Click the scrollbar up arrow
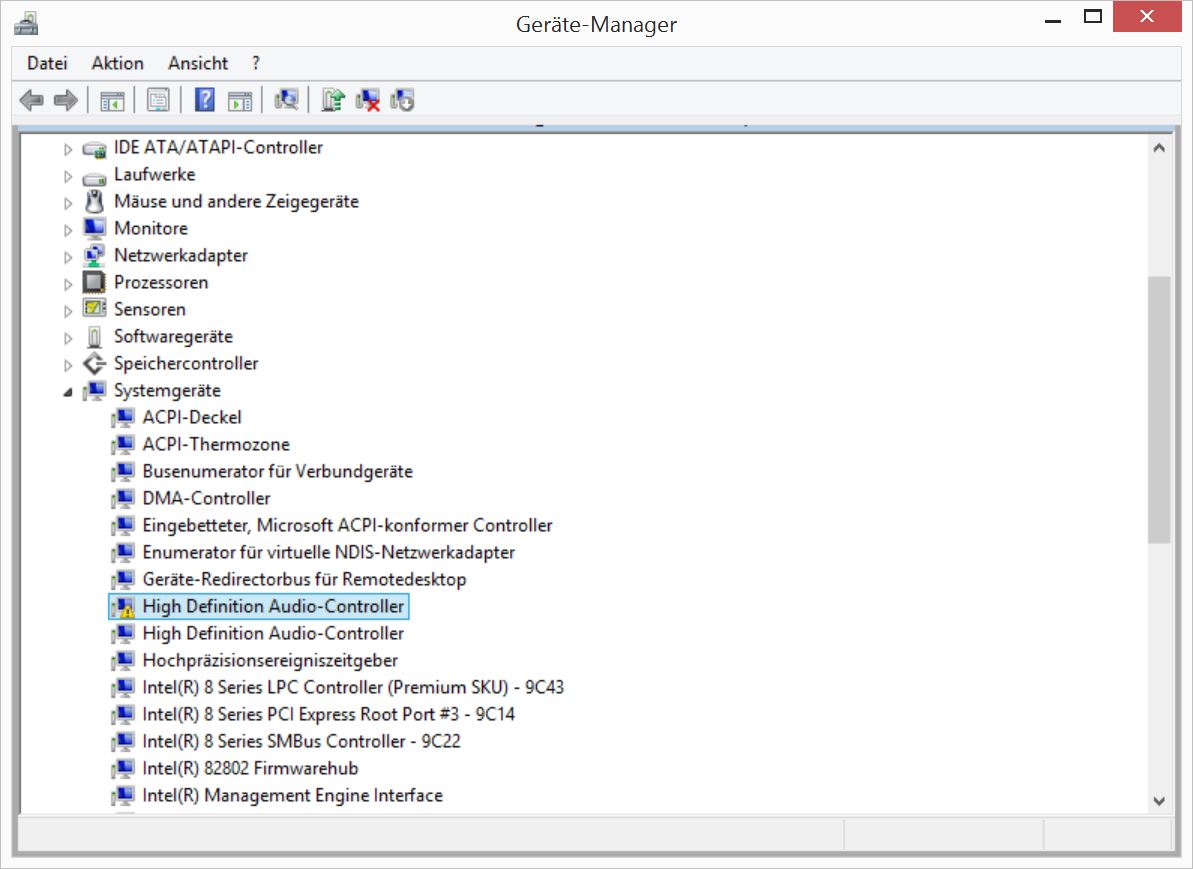Screen dimensions: 1193x869 coord(1159,148)
